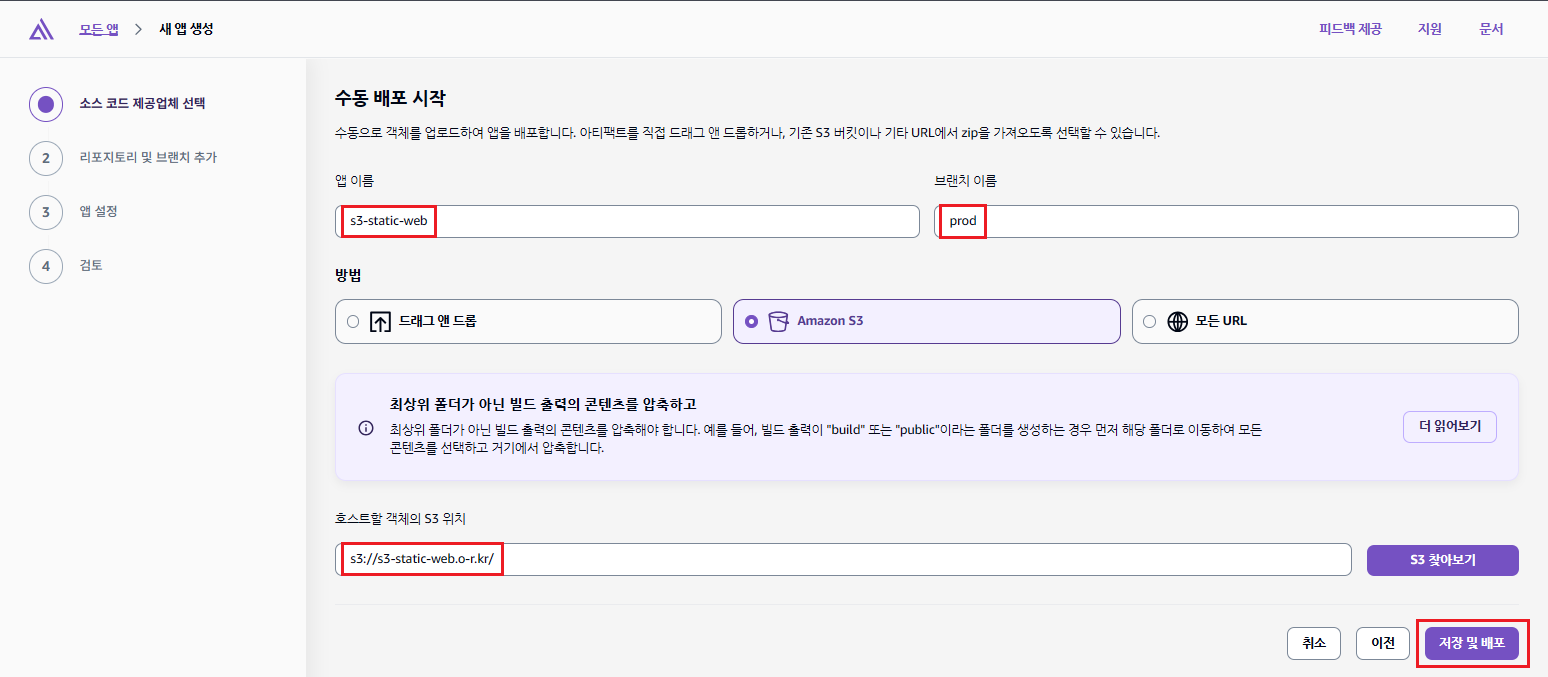Screen dimensions: 1548x677
Task: Open the 모든 앱 breadcrumb link
Action: click(99, 29)
